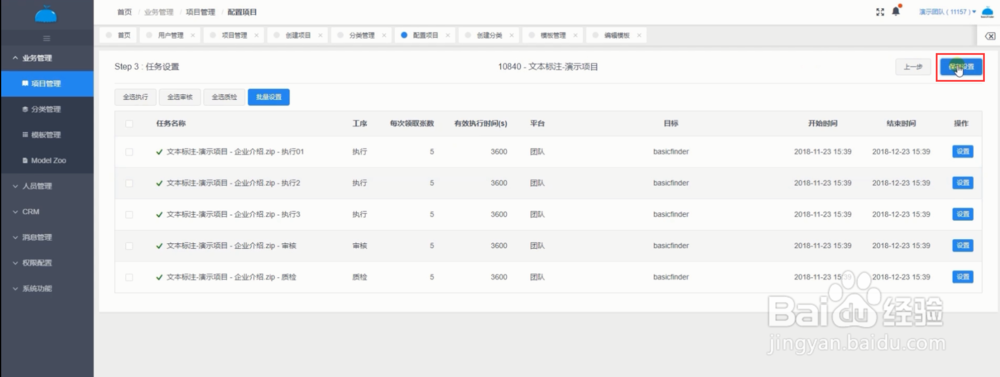Click the 首页 breadcrumb link
The width and height of the screenshot is (1000, 377).
pyautogui.click(x=124, y=12)
